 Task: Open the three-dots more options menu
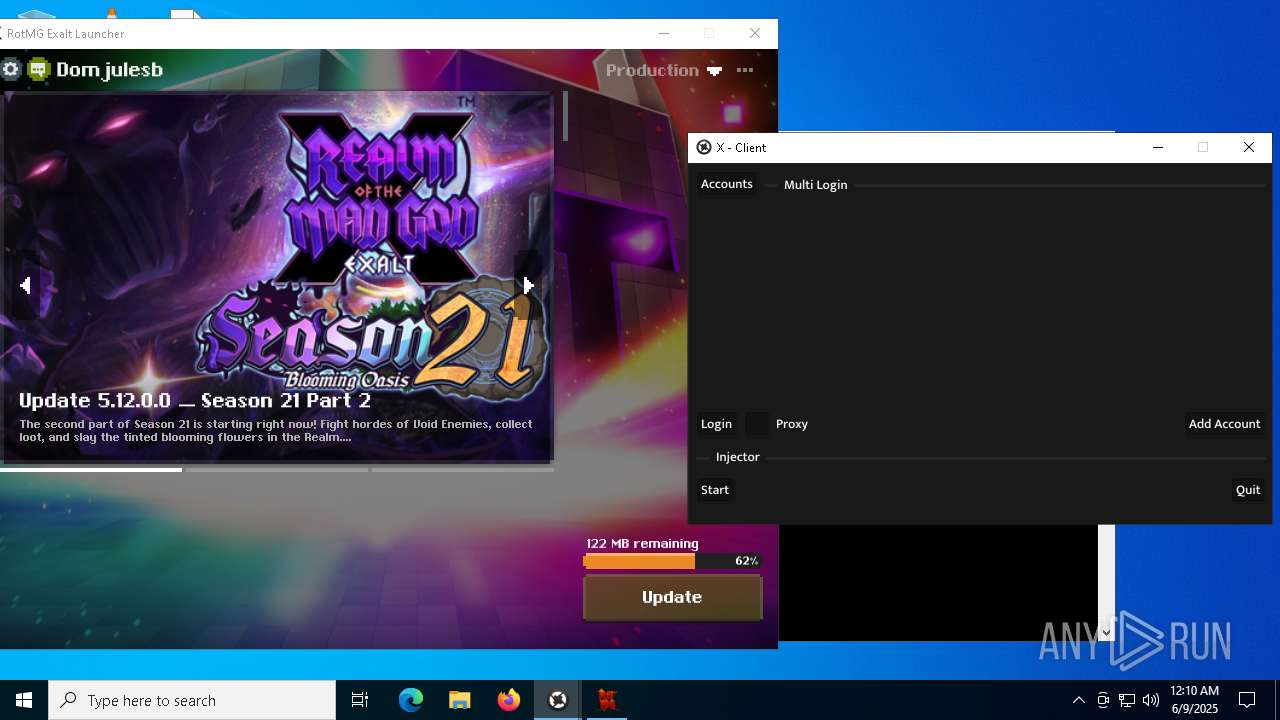pyautogui.click(x=745, y=70)
